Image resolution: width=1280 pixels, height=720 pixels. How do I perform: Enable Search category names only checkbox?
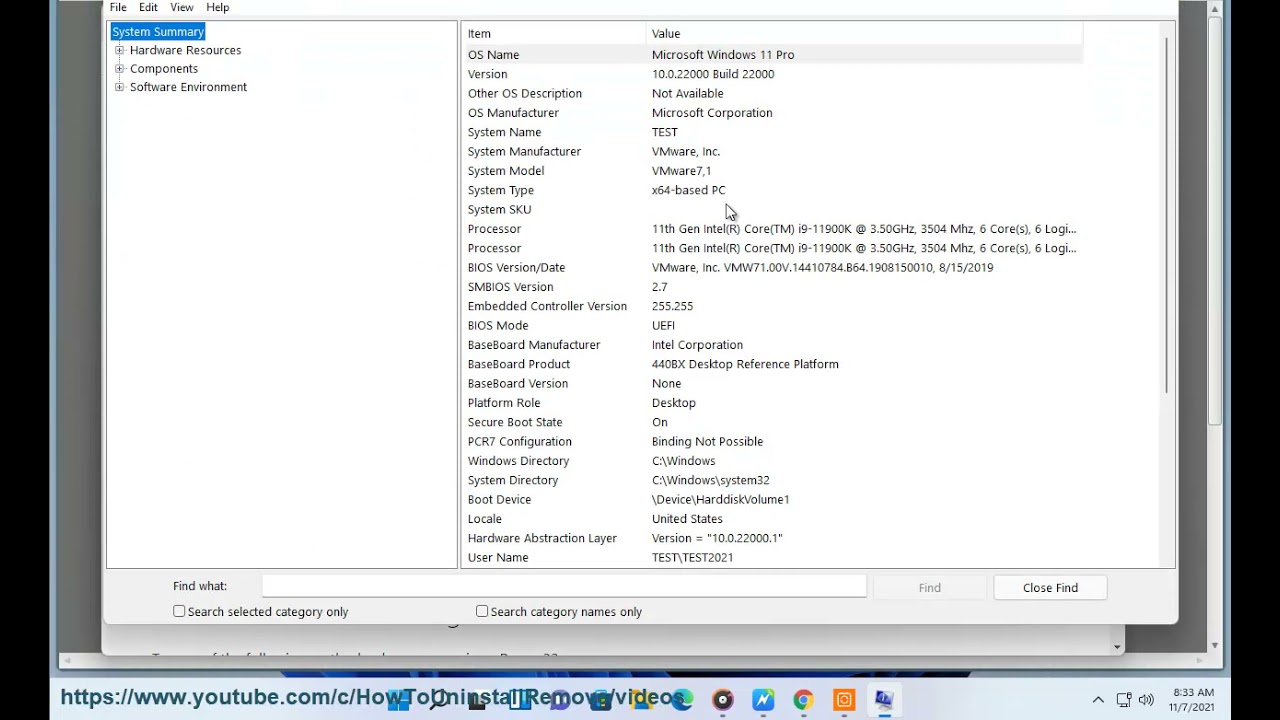click(482, 611)
